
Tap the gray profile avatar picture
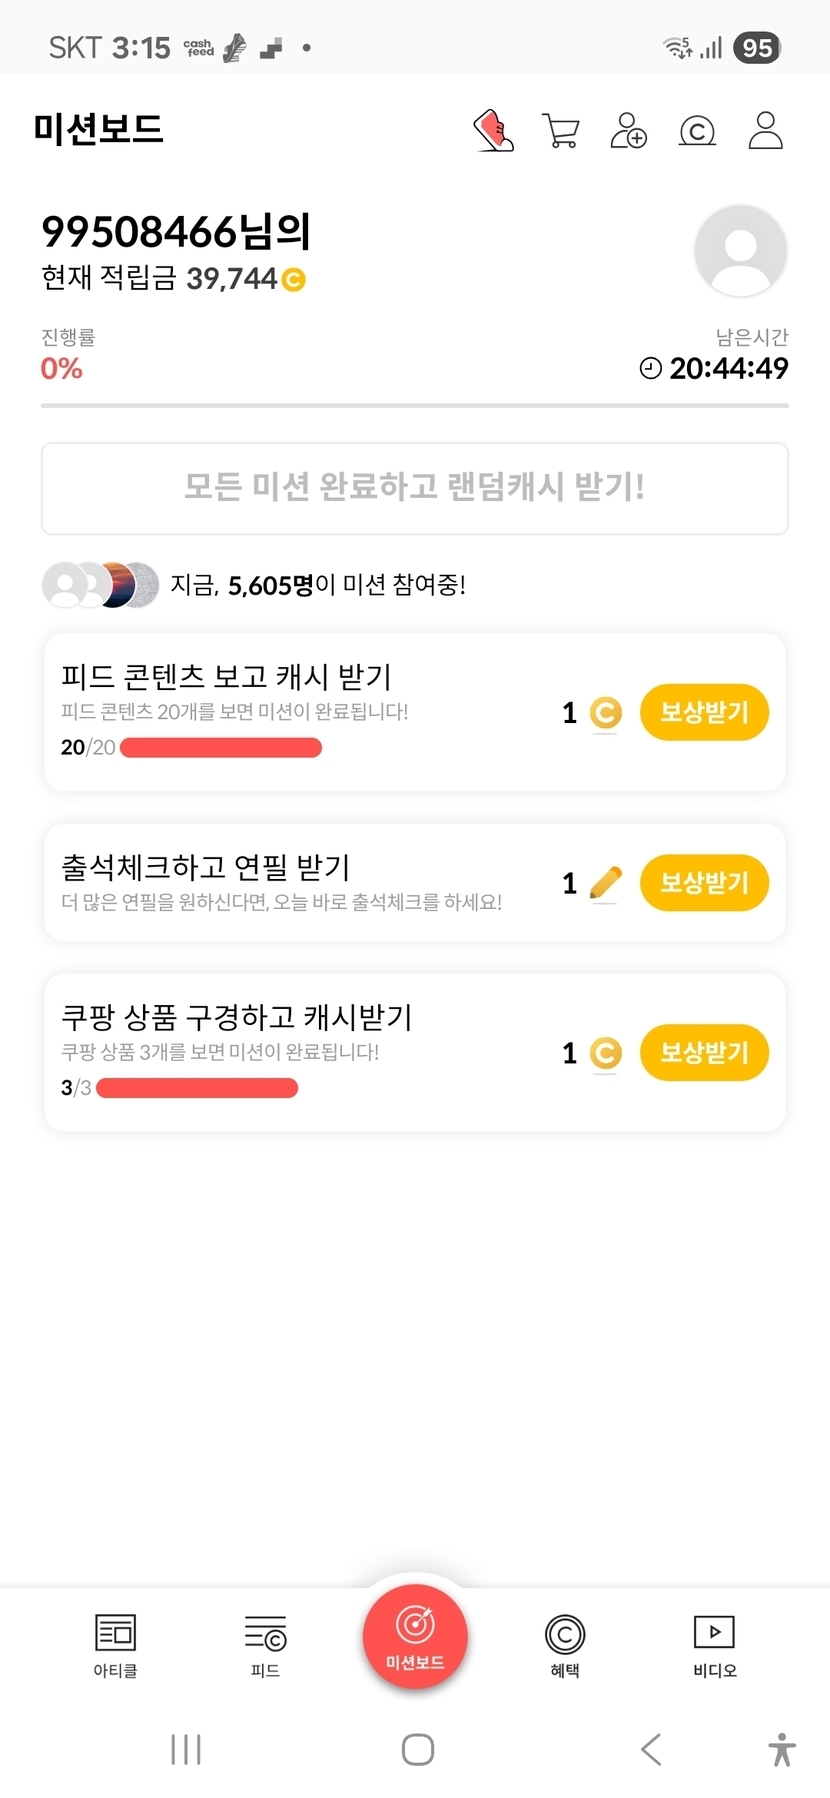[x=740, y=250]
